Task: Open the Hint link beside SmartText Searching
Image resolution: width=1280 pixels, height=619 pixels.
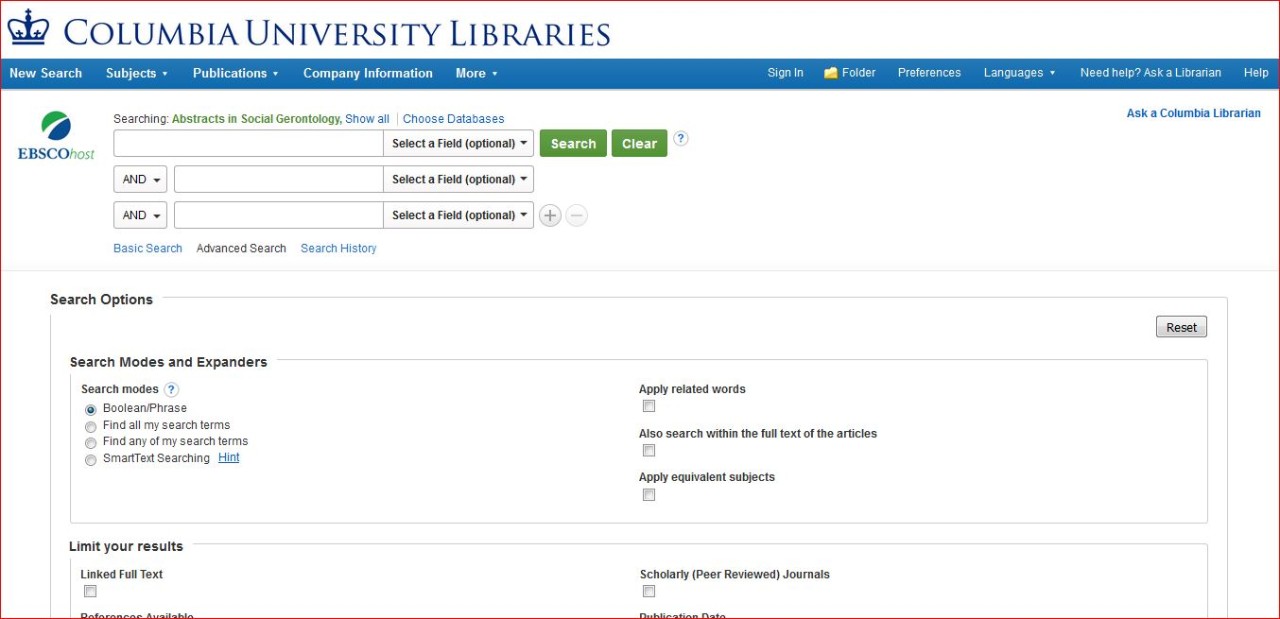Action: coord(229,458)
